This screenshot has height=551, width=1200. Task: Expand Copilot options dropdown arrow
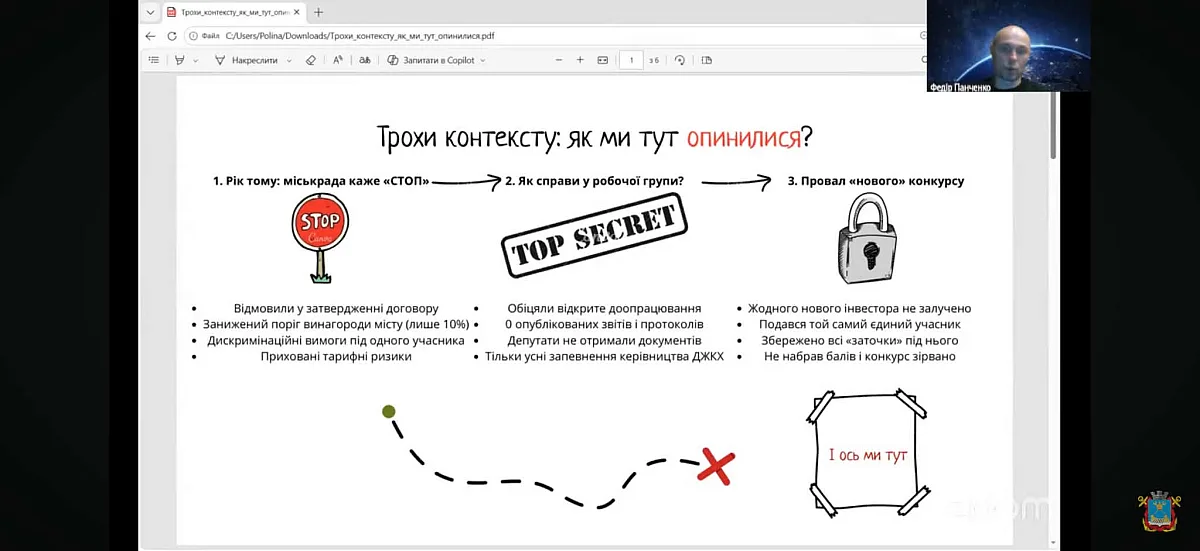483,60
